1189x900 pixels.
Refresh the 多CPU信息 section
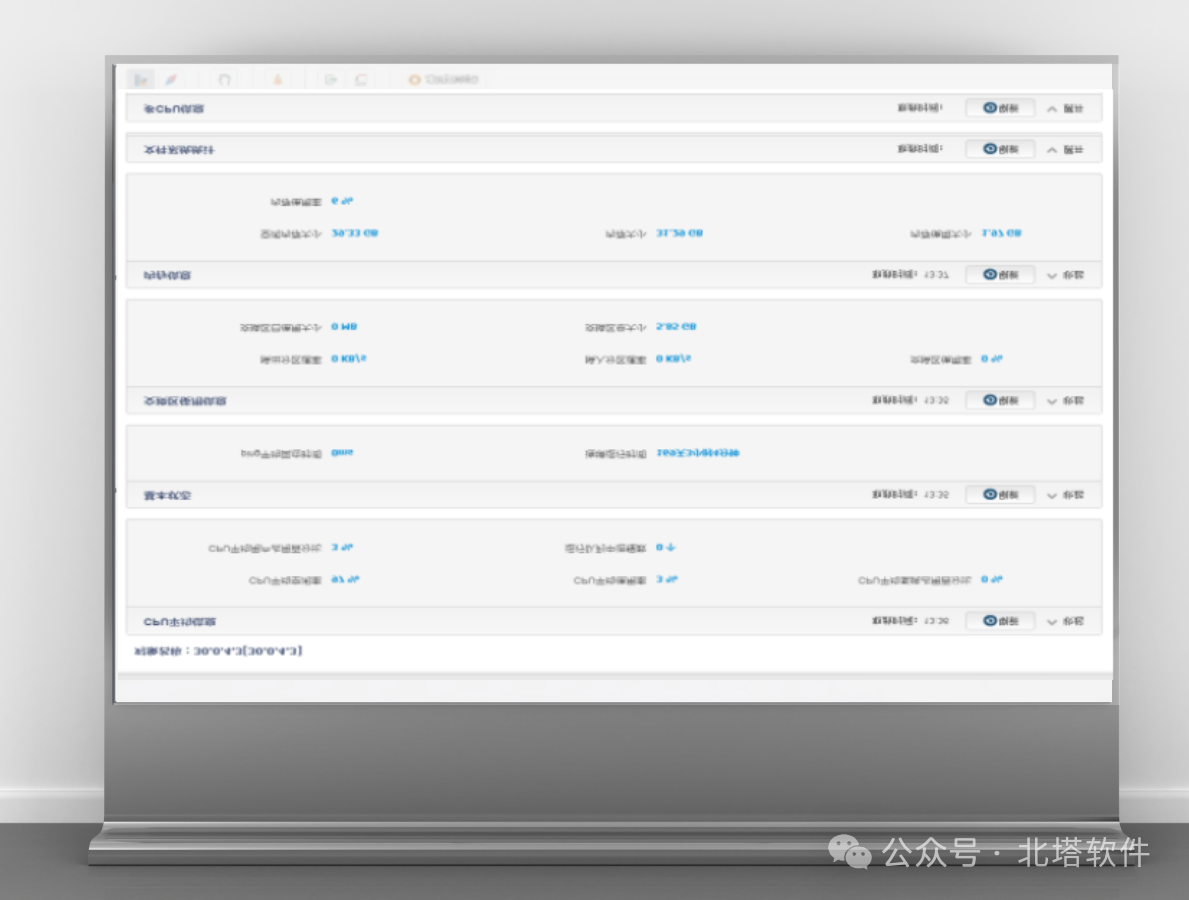click(x=999, y=108)
